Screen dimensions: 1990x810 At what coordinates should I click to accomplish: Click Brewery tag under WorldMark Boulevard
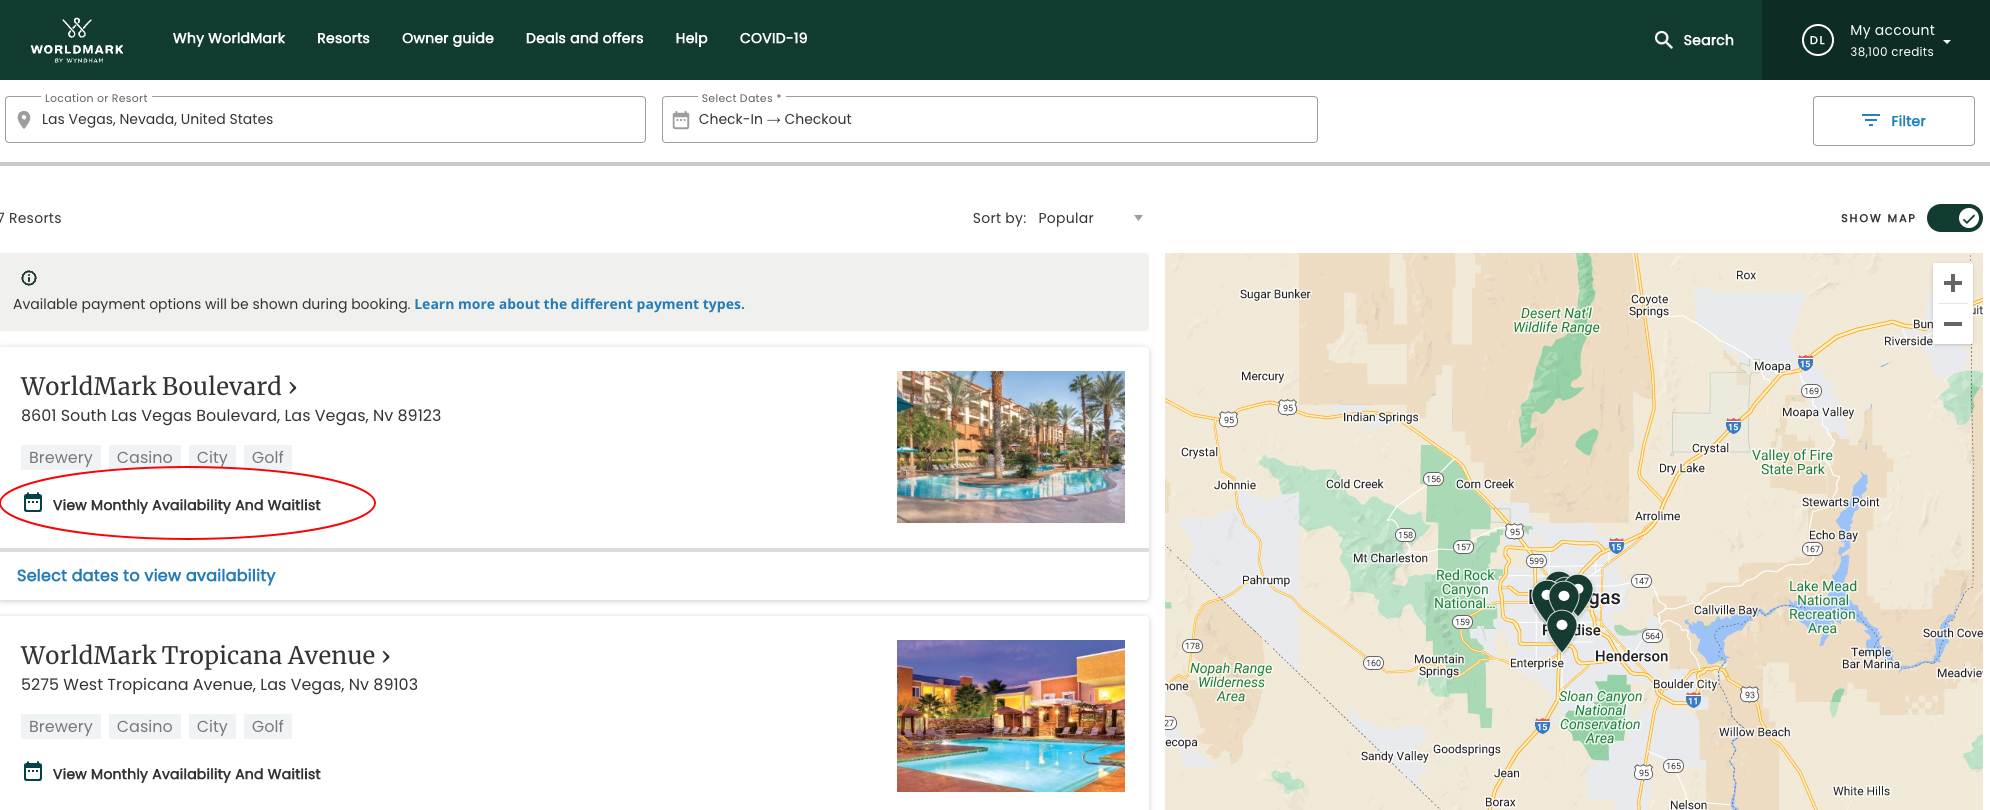[x=61, y=457]
